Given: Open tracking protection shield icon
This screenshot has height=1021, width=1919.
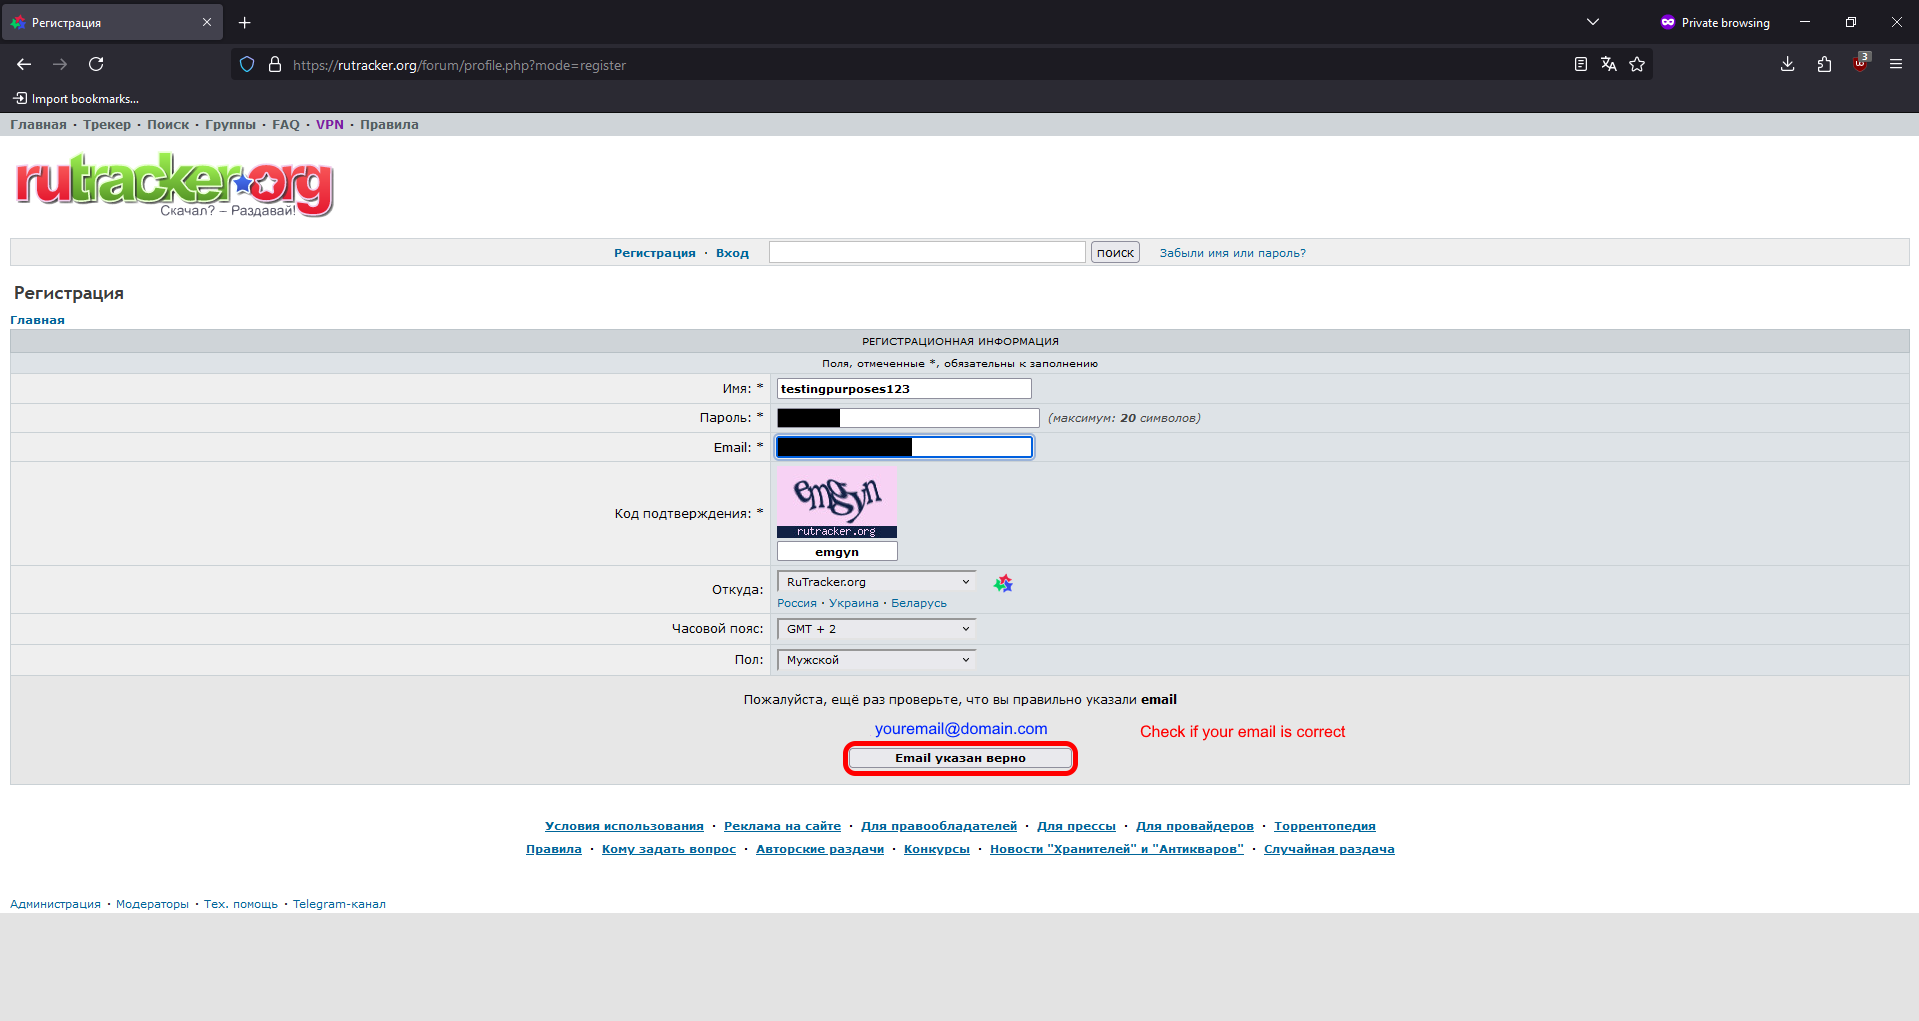Looking at the screenshot, I should (x=247, y=65).
